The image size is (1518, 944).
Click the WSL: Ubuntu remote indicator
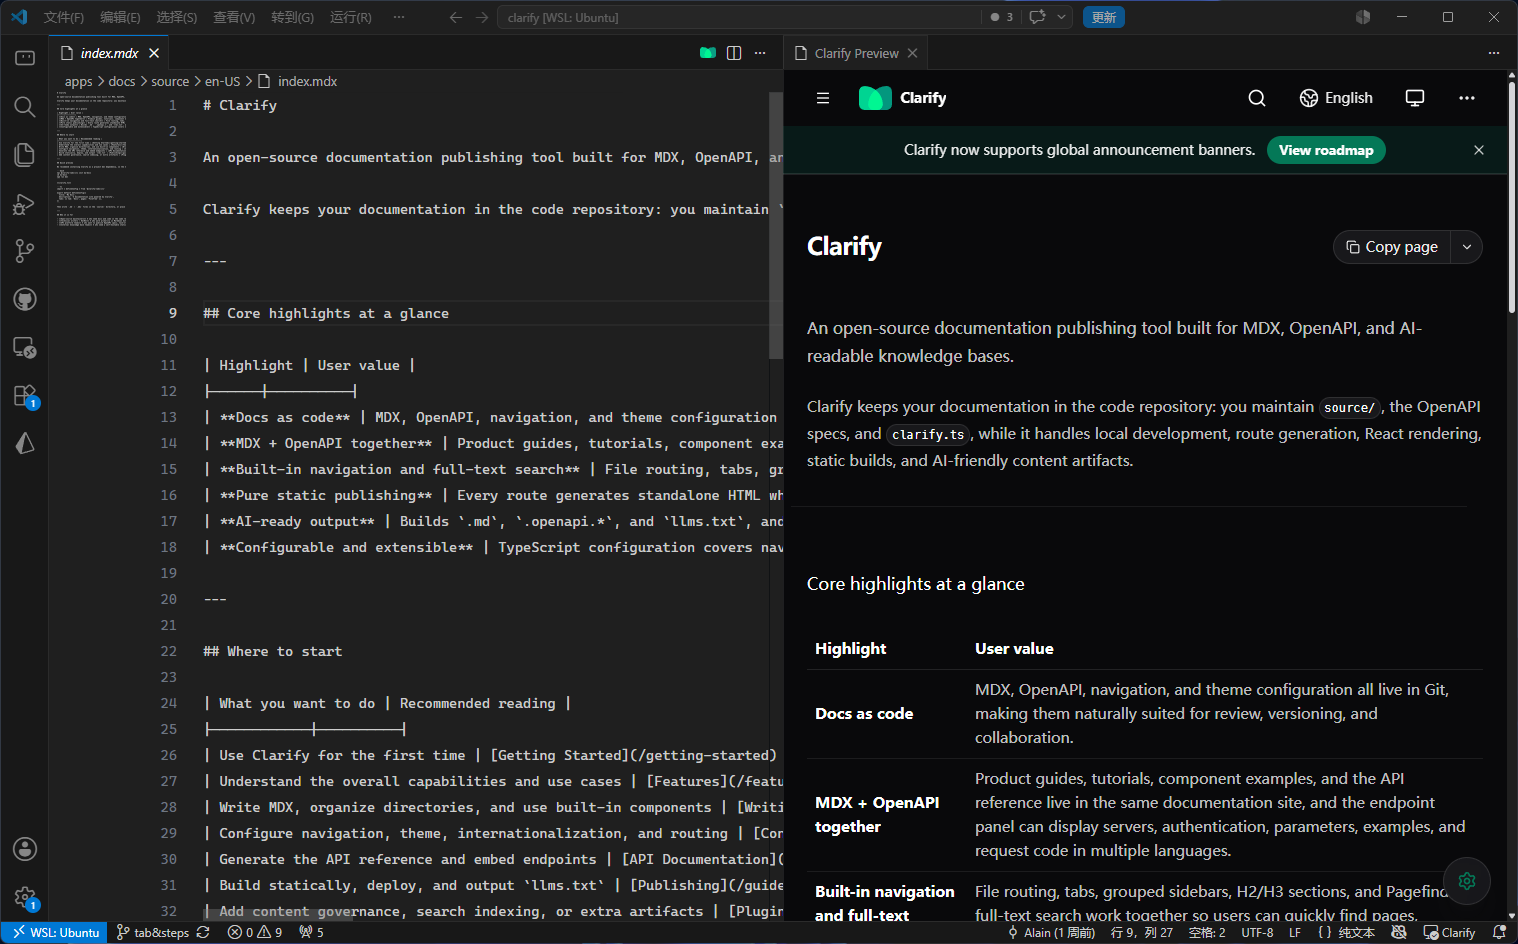56,932
